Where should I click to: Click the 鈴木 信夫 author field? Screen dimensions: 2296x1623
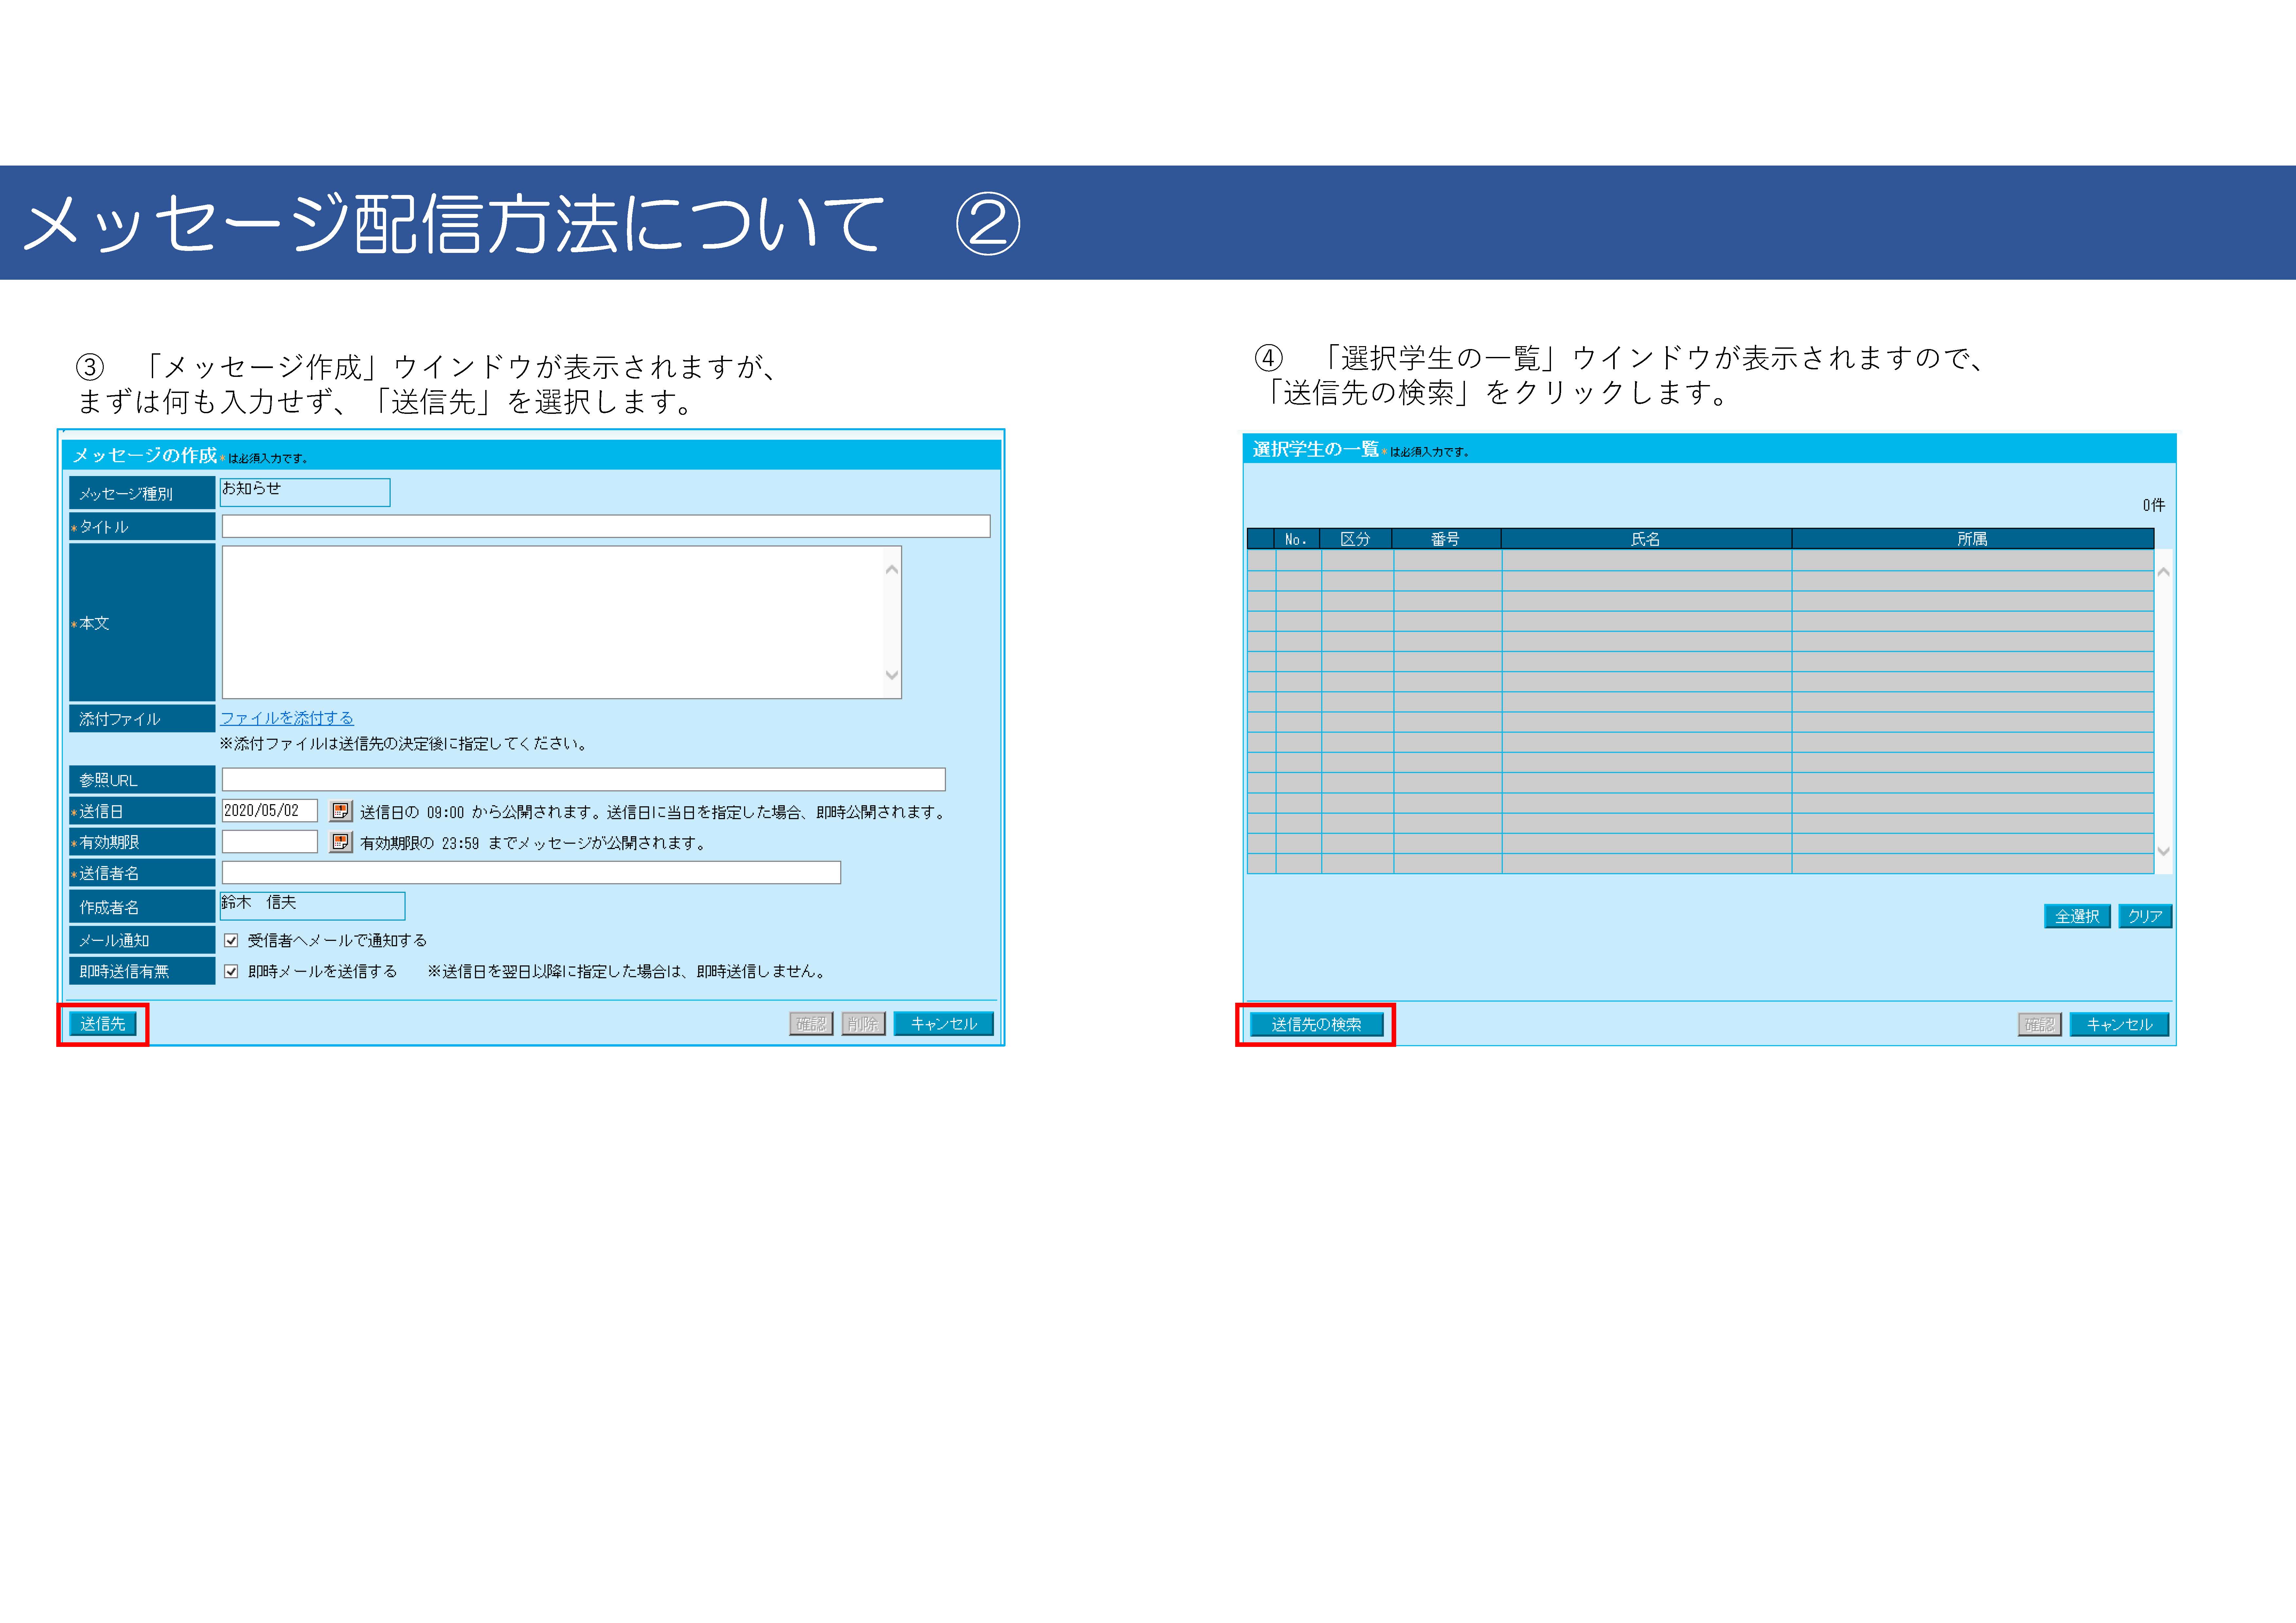tap(312, 906)
